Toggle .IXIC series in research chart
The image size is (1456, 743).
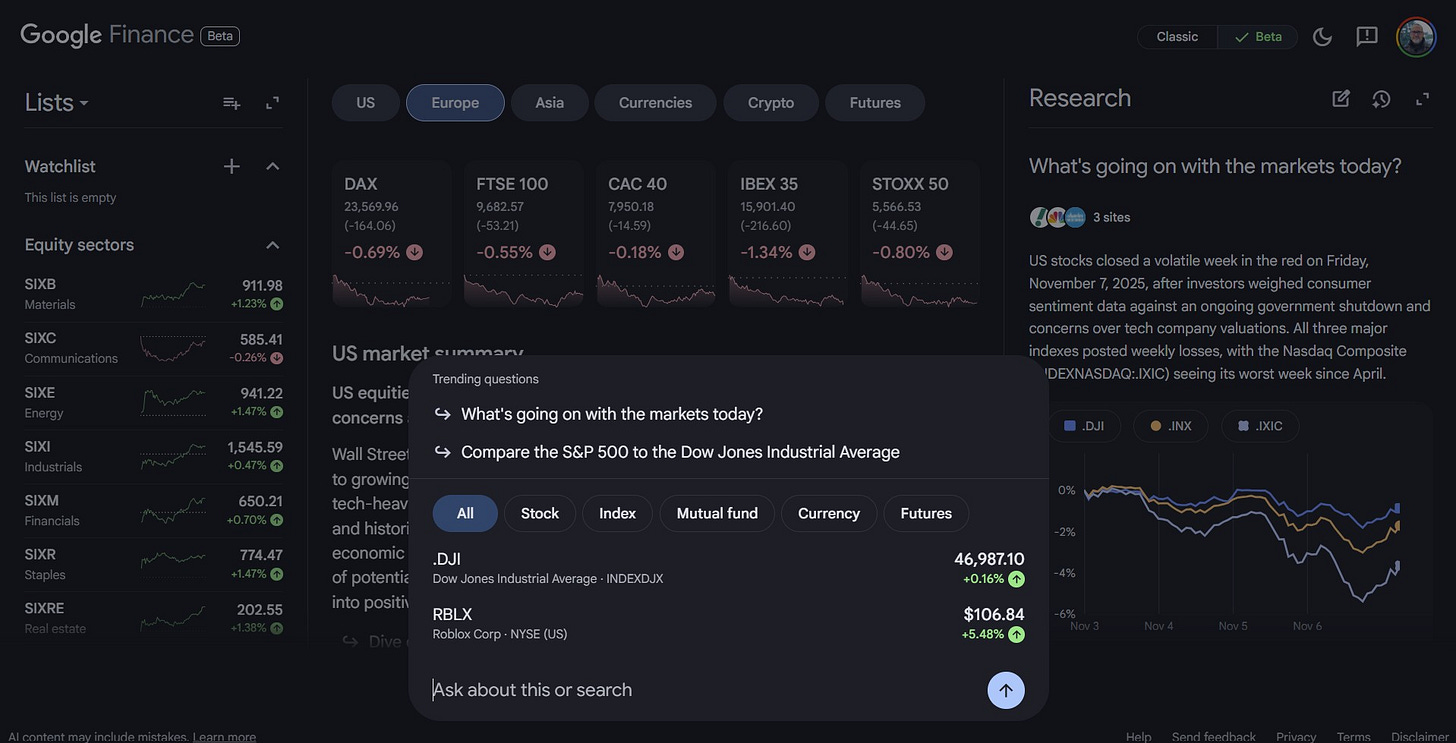tap(1259, 426)
